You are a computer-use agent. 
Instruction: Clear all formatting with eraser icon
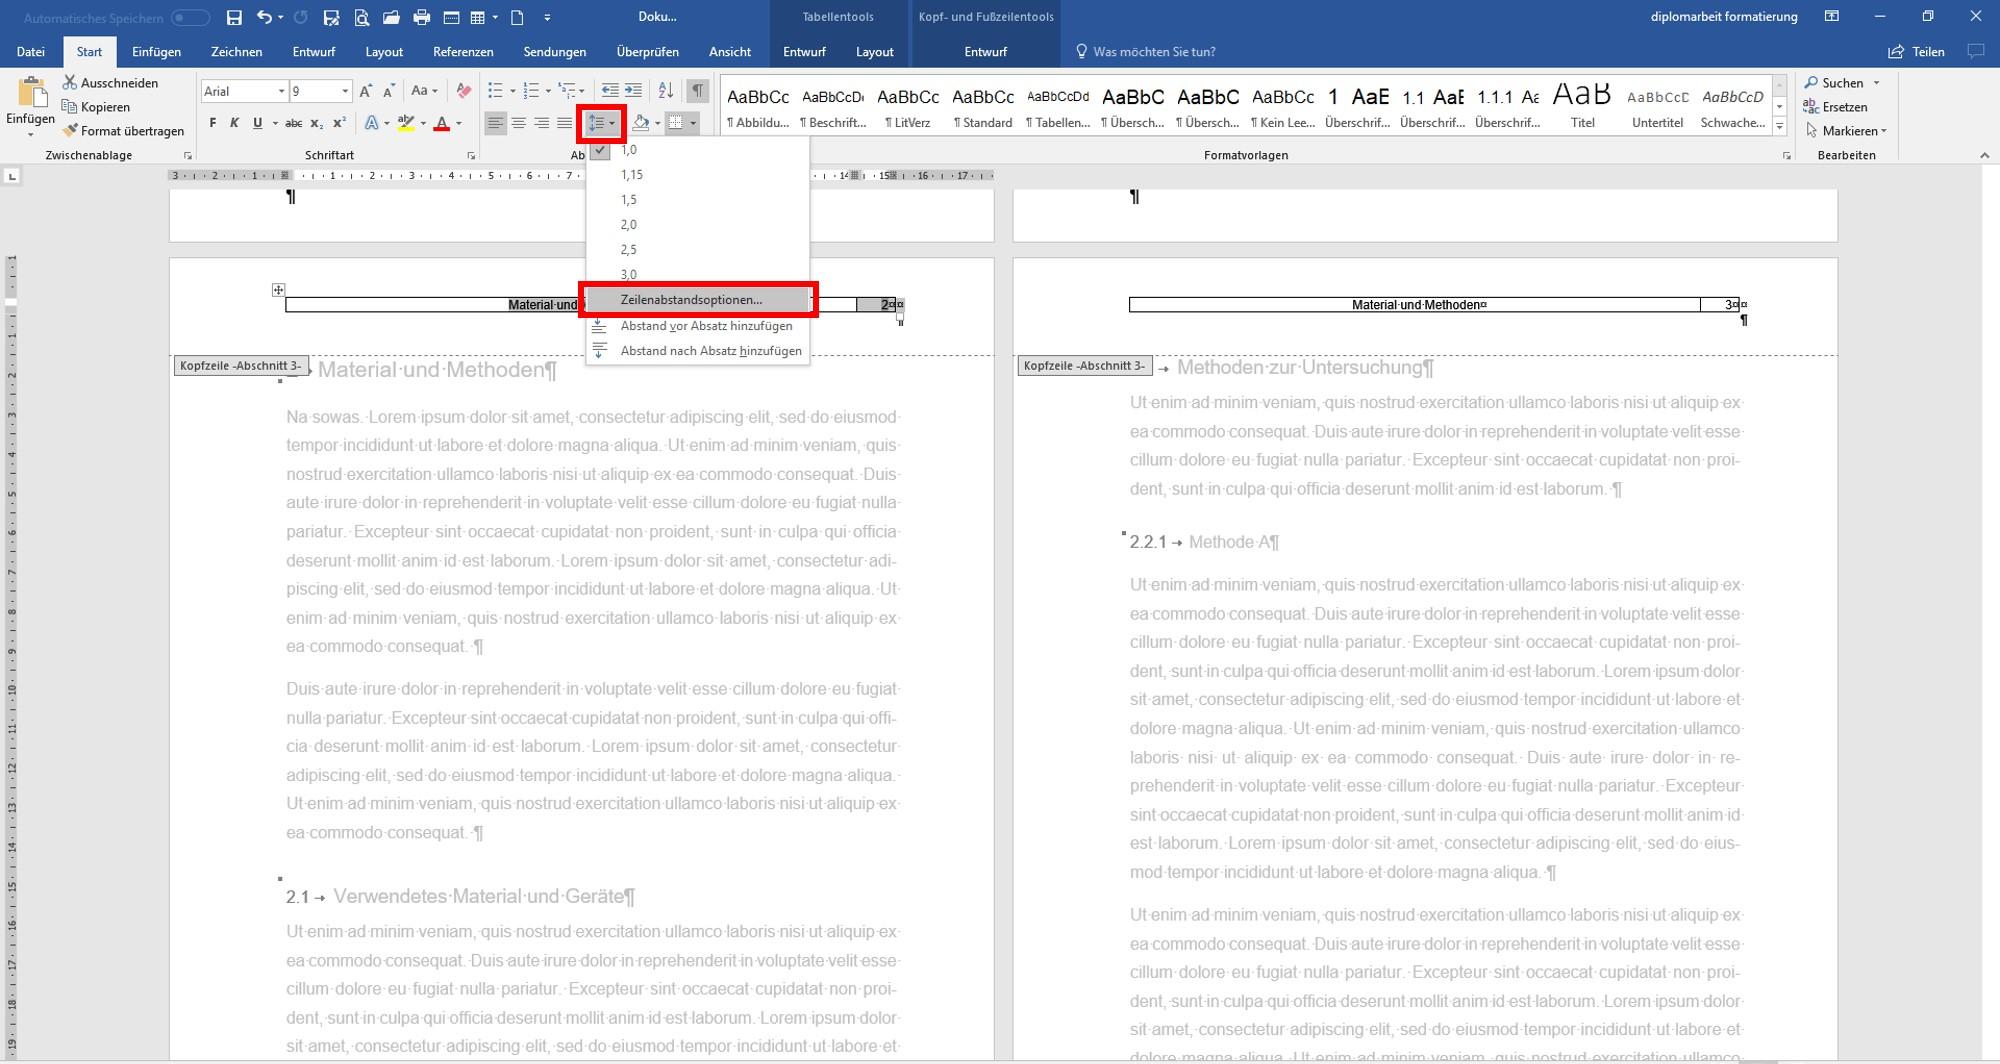(x=463, y=91)
